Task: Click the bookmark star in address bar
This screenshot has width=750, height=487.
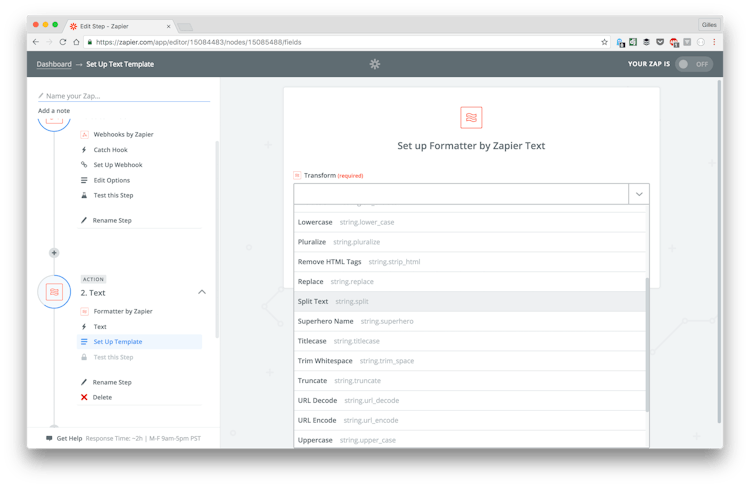Action: click(x=604, y=42)
